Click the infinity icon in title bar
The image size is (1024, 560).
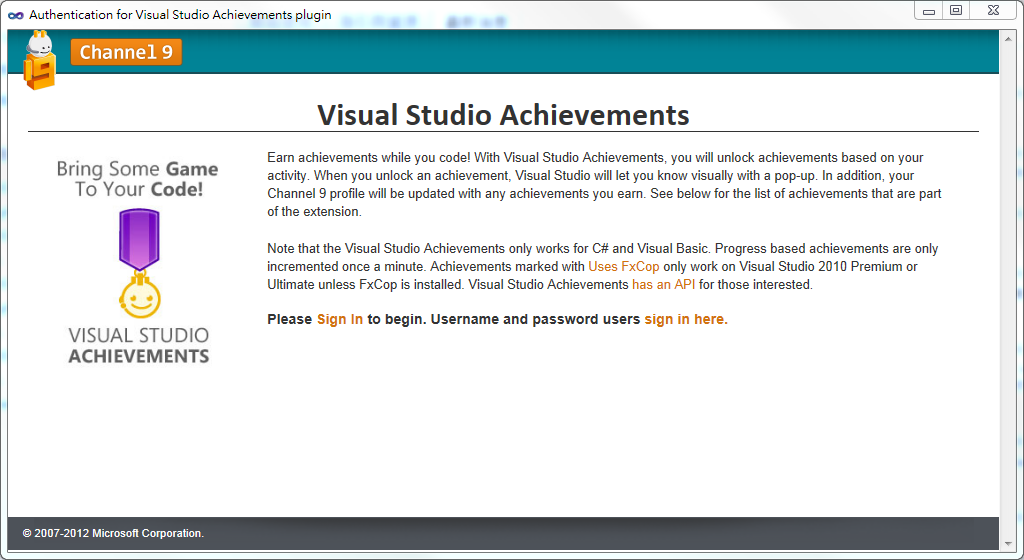[x=16, y=15]
